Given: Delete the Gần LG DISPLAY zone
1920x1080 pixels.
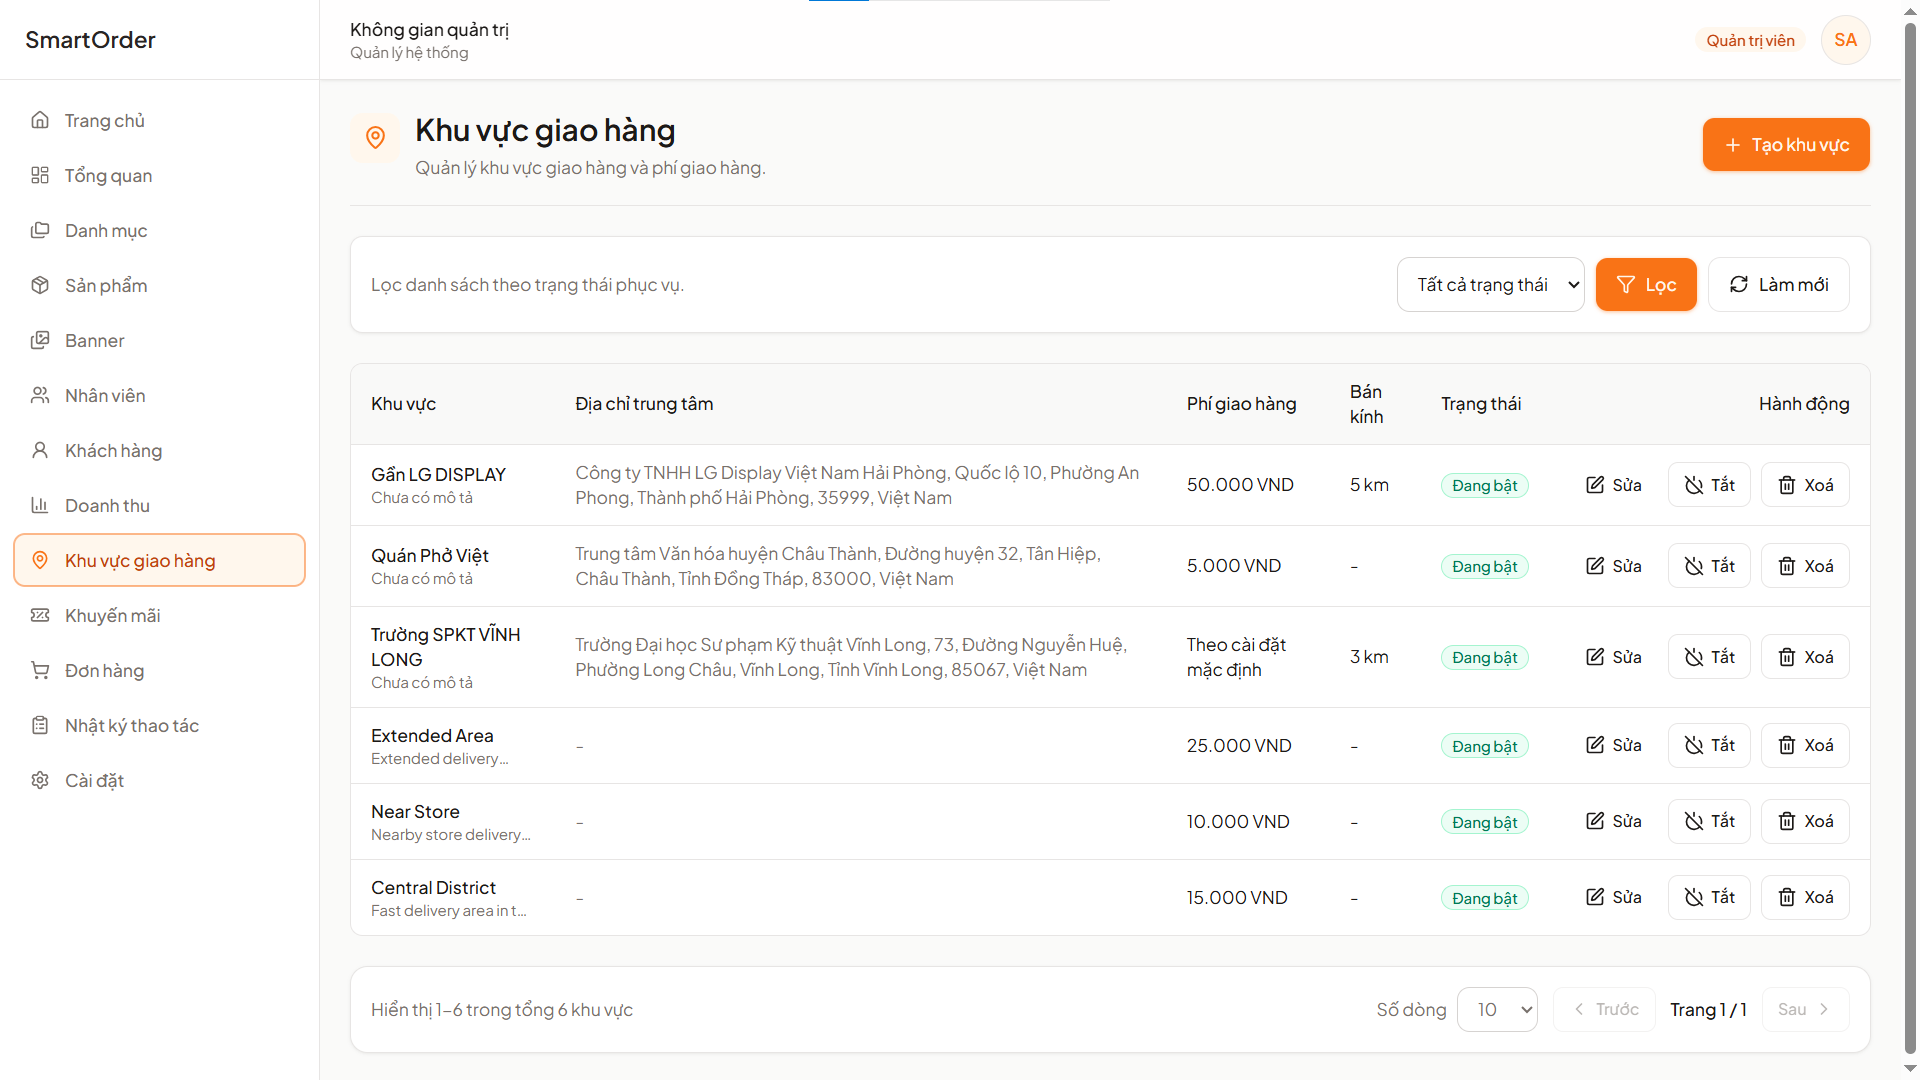Looking at the screenshot, I should (1805, 485).
